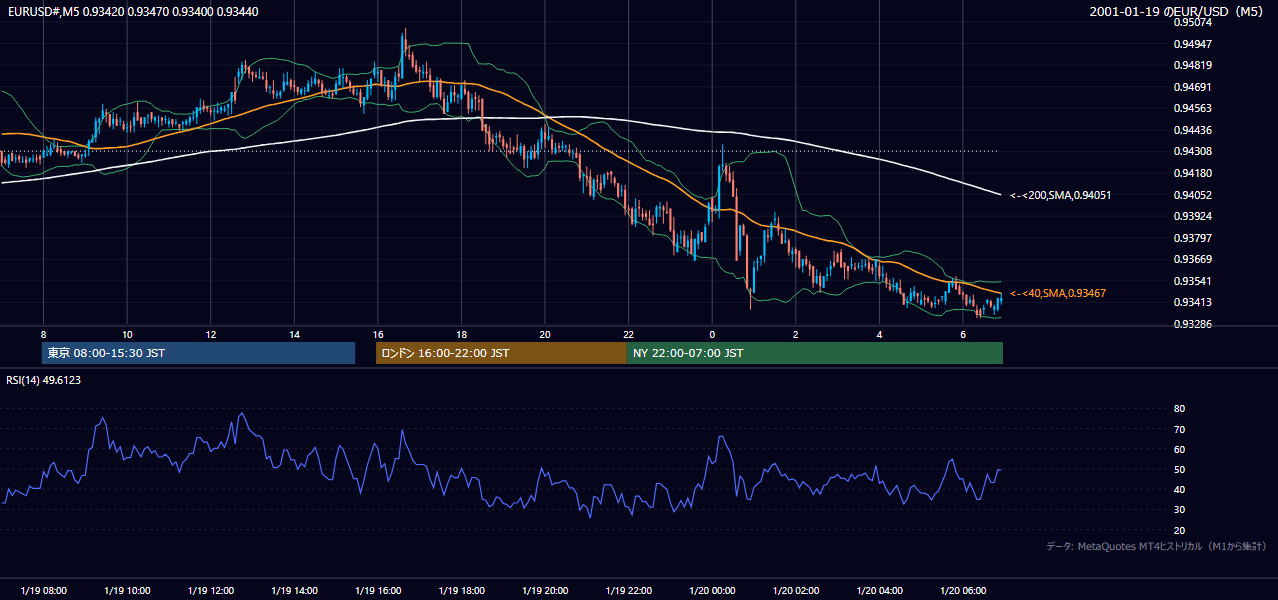
Task: Click price axis value 0.93669
Action: click(x=1192, y=259)
